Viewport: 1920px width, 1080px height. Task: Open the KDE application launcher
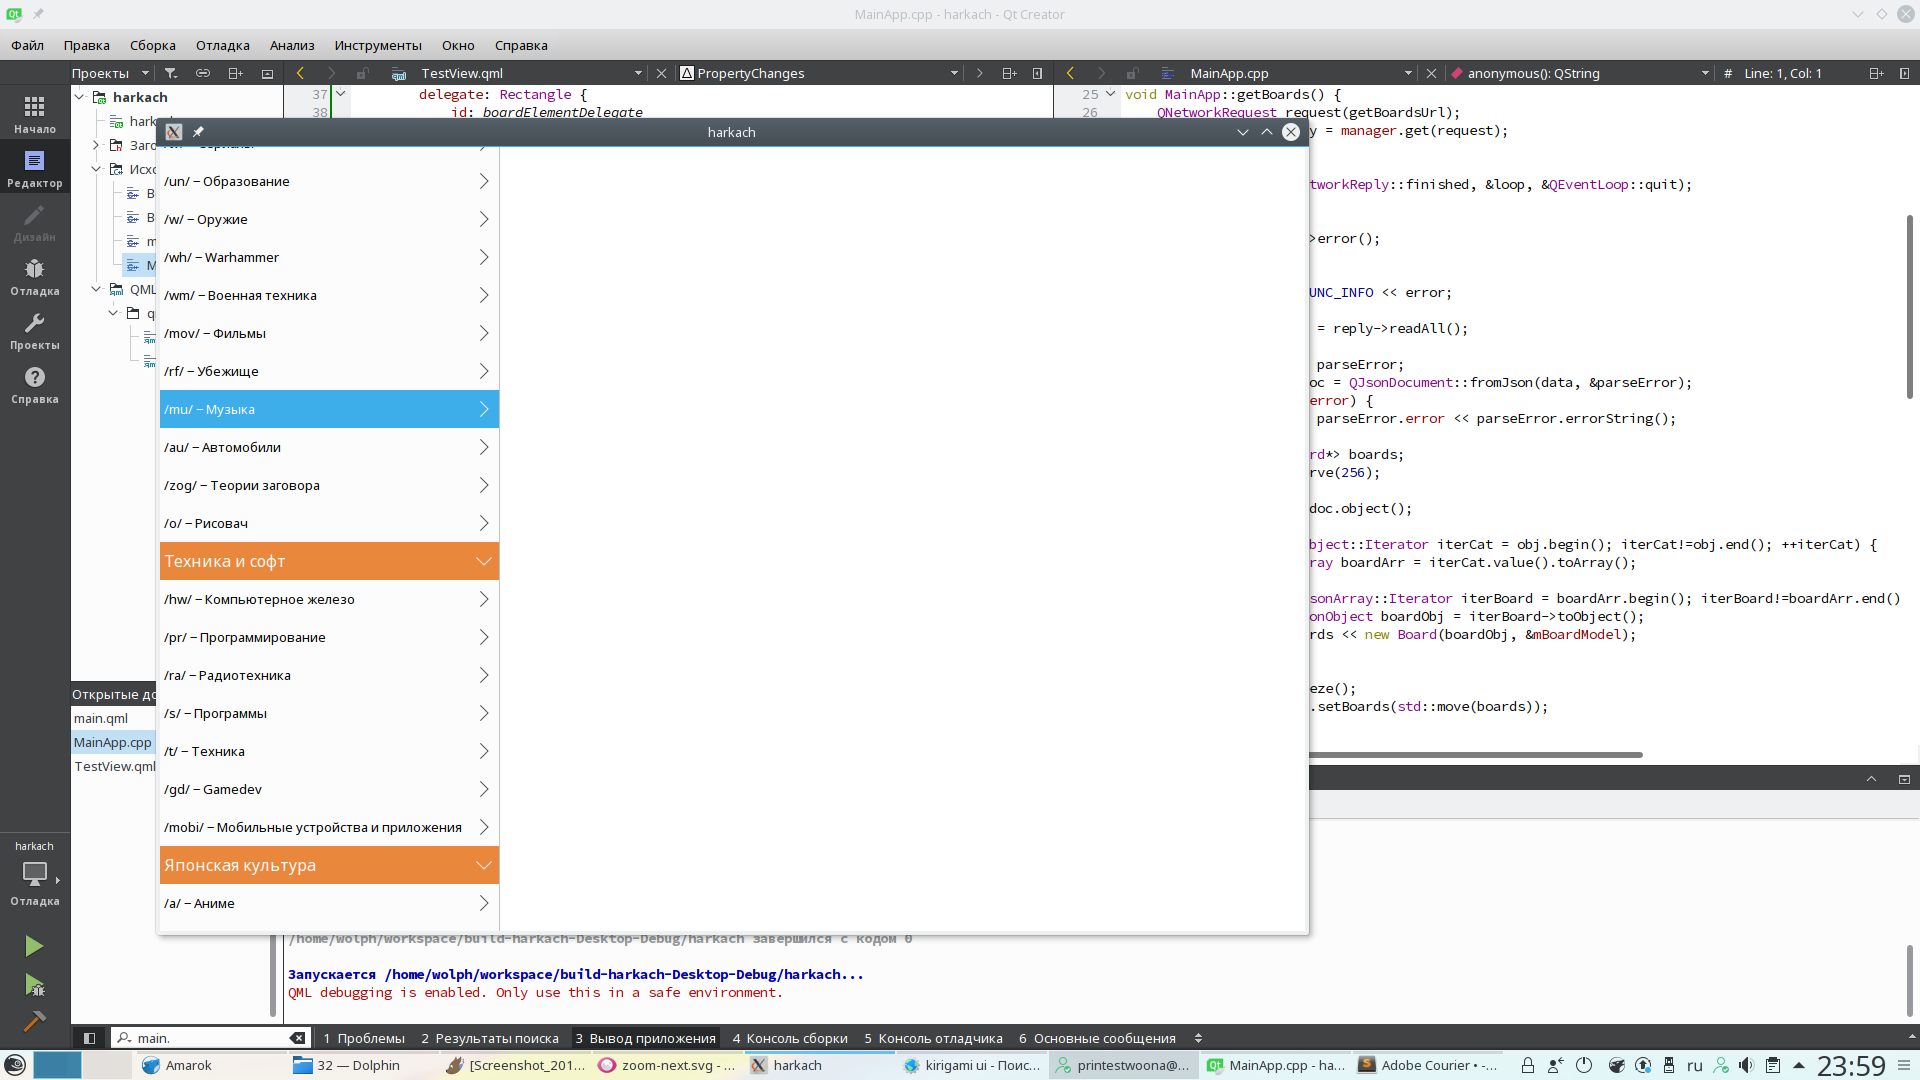[x=15, y=1065]
